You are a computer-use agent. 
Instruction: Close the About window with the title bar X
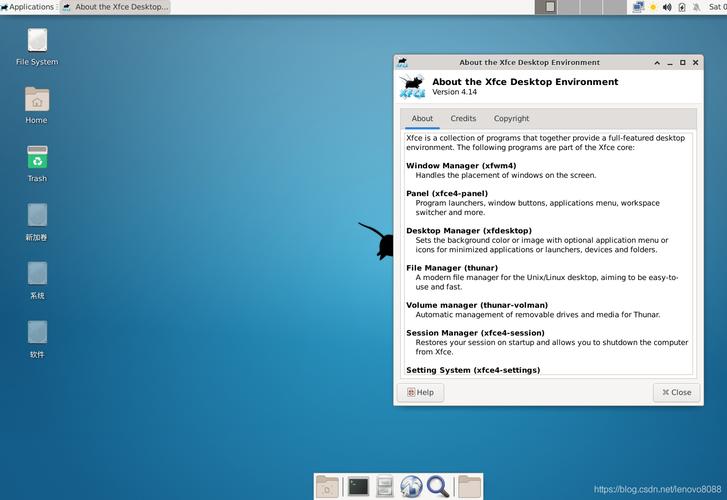[695, 63]
